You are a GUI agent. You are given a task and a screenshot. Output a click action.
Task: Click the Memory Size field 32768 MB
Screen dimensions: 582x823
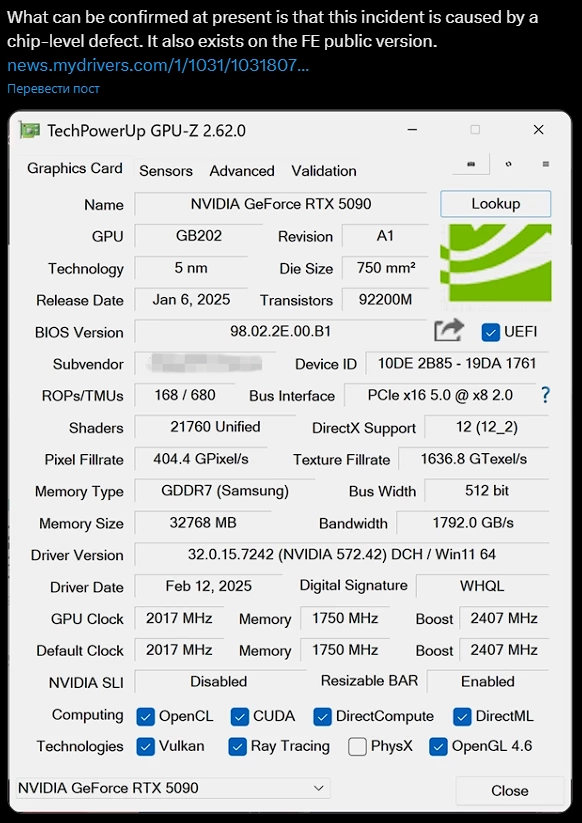pyautogui.click(x=203, y=523)
